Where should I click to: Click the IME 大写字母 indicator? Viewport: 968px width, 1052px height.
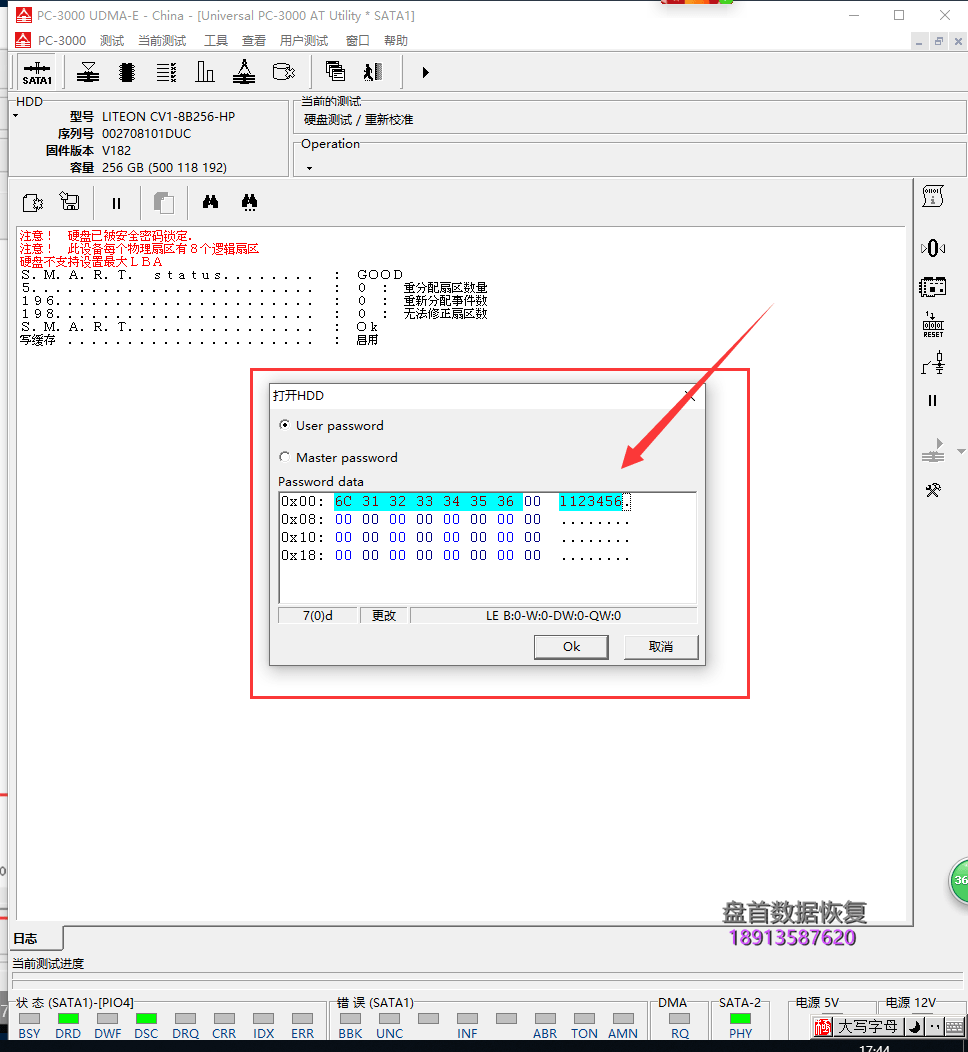click(867, 1027)
